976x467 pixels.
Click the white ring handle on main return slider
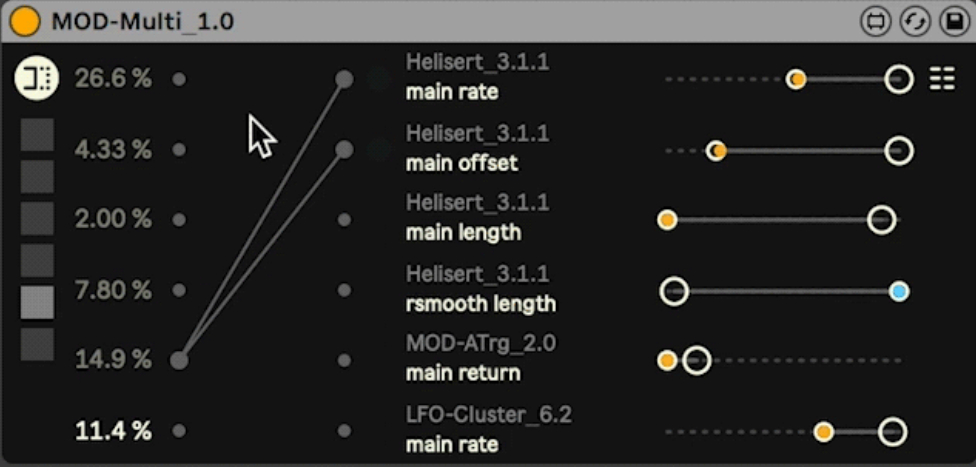(697, 361)
